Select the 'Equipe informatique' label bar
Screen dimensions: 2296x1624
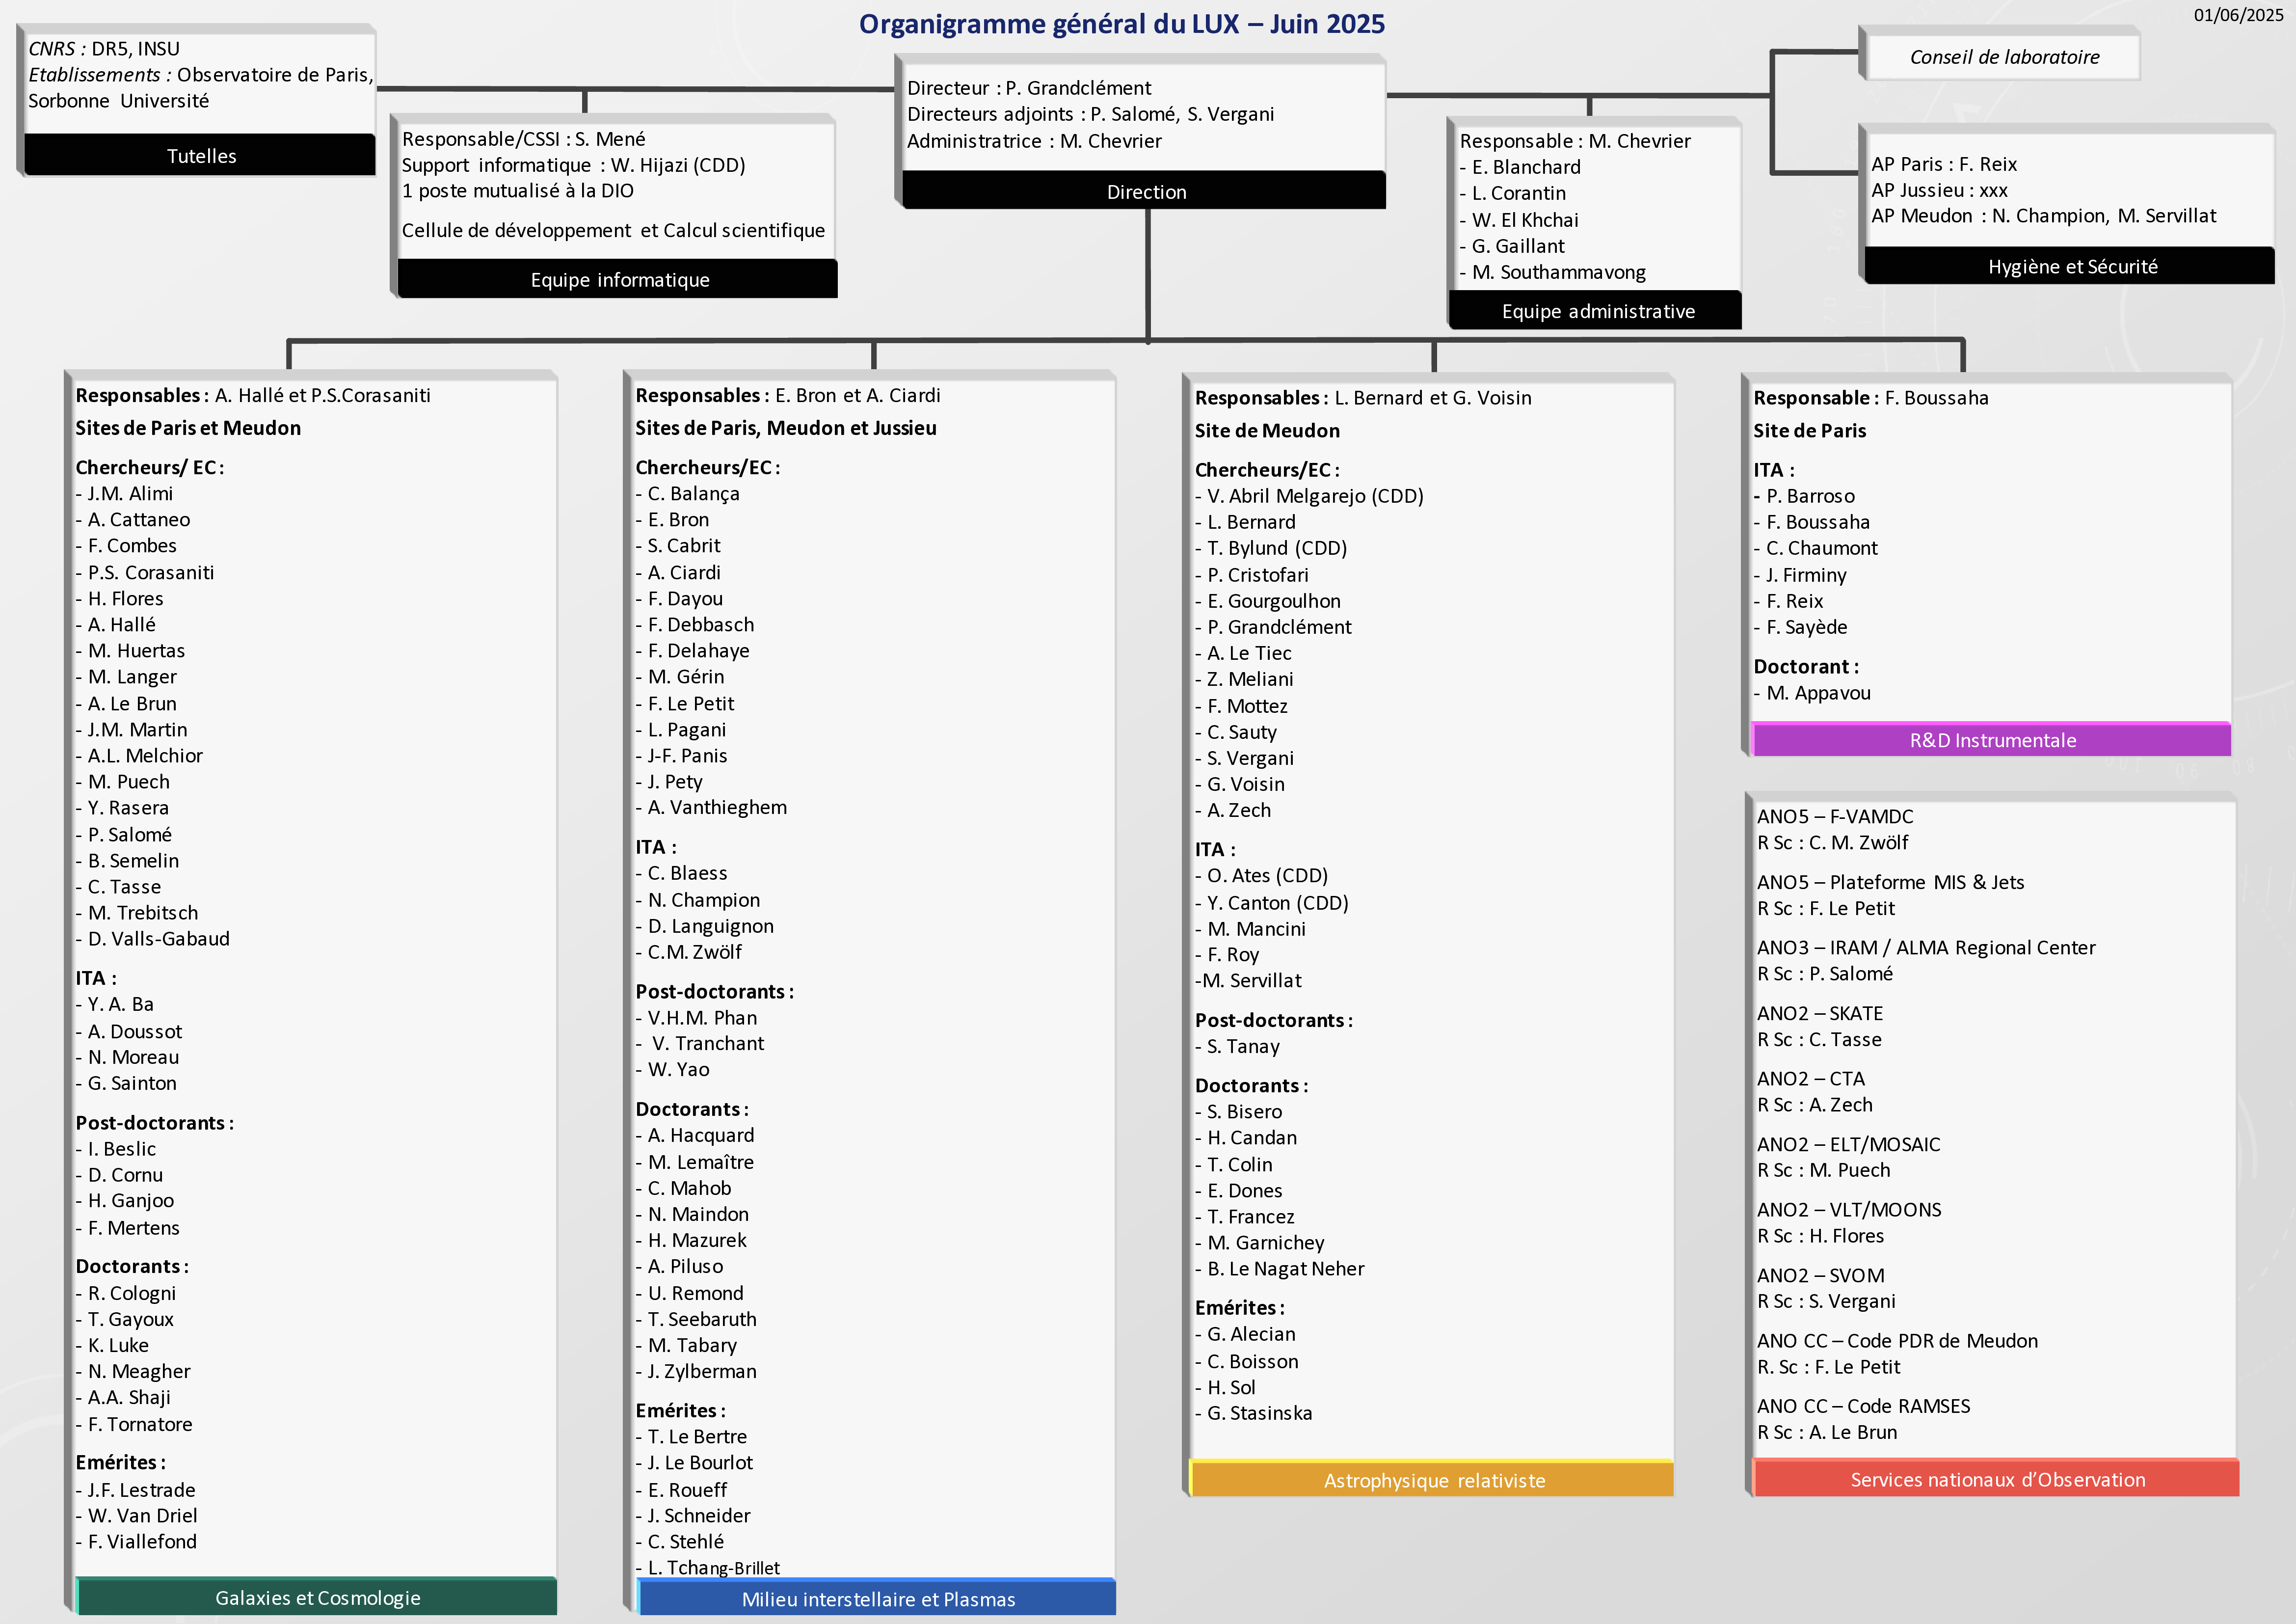618,279
